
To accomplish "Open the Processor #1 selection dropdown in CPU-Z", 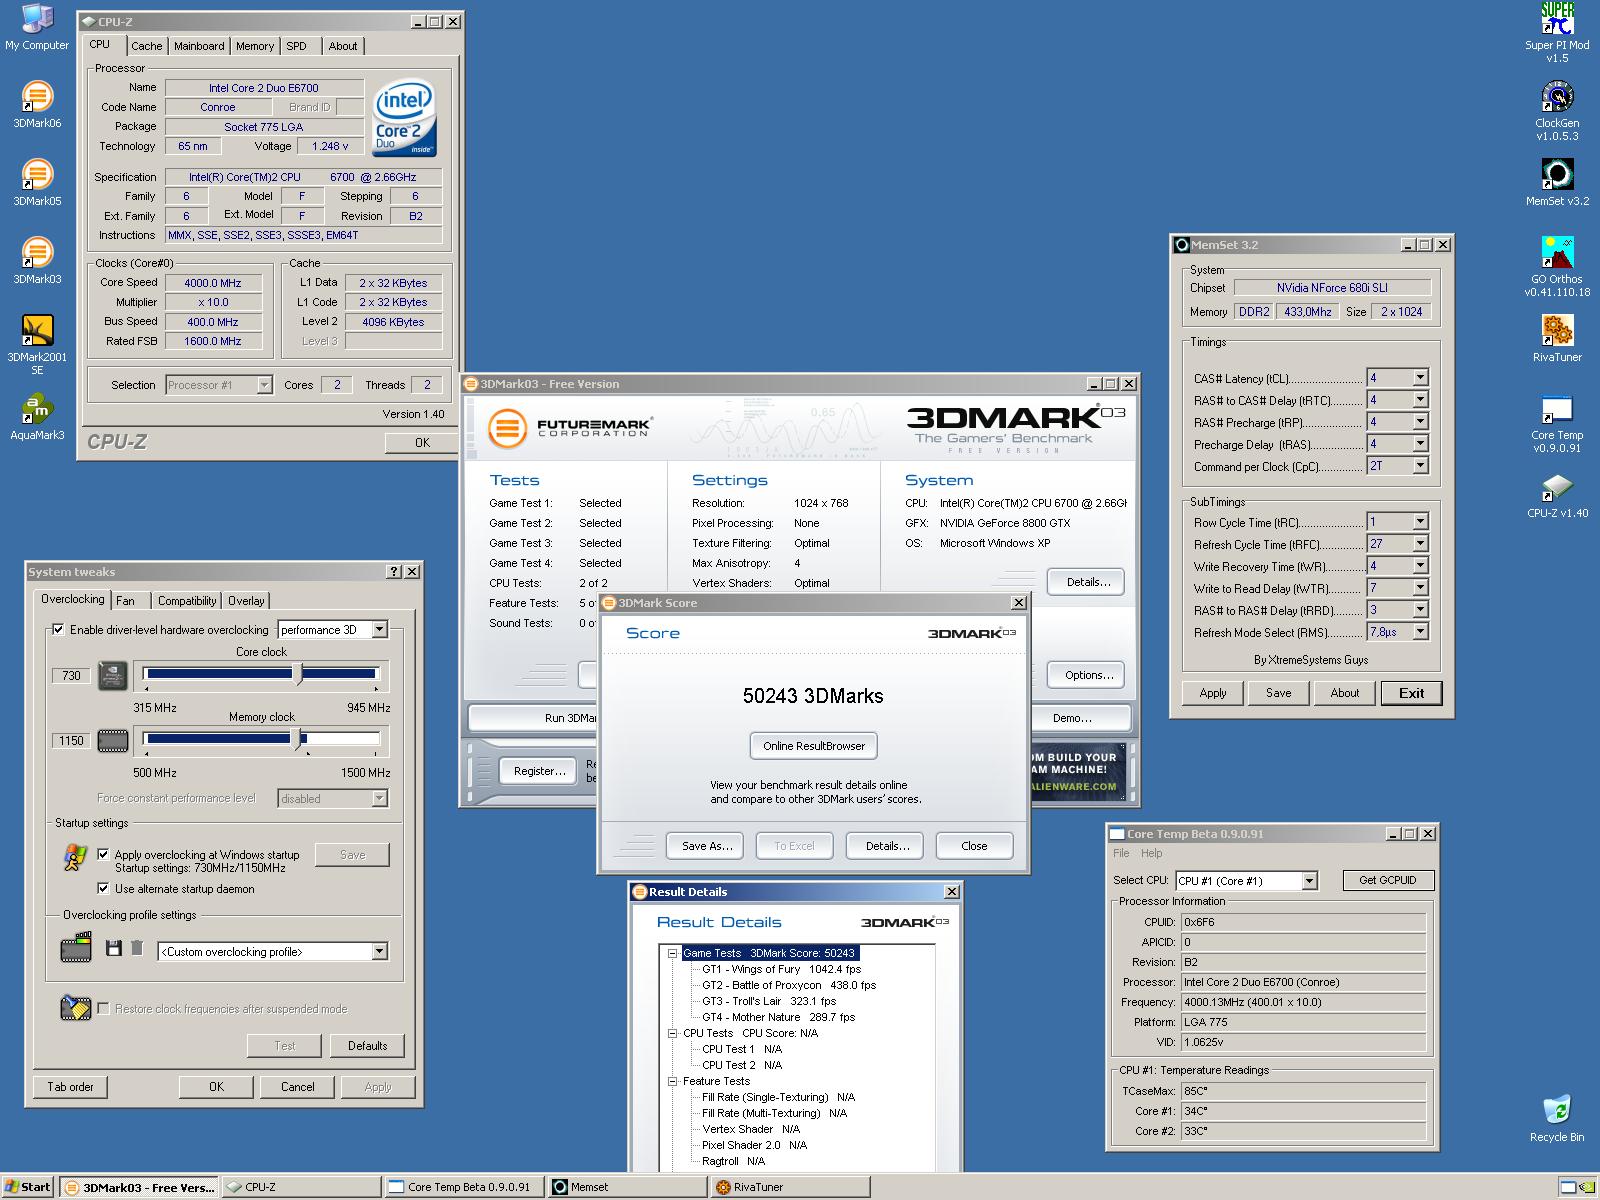I will [x=264, y=385].
